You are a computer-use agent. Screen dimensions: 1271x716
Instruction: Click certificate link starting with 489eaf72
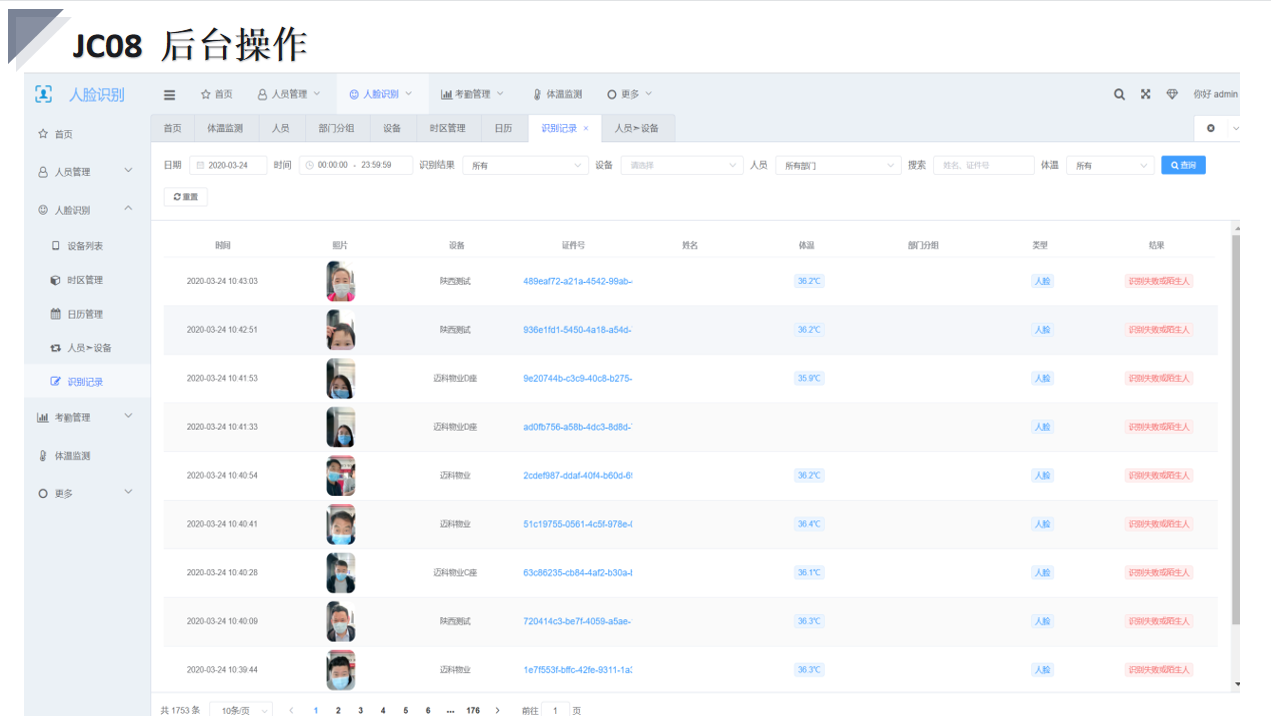pyautogui.click(x=577, y=282)
